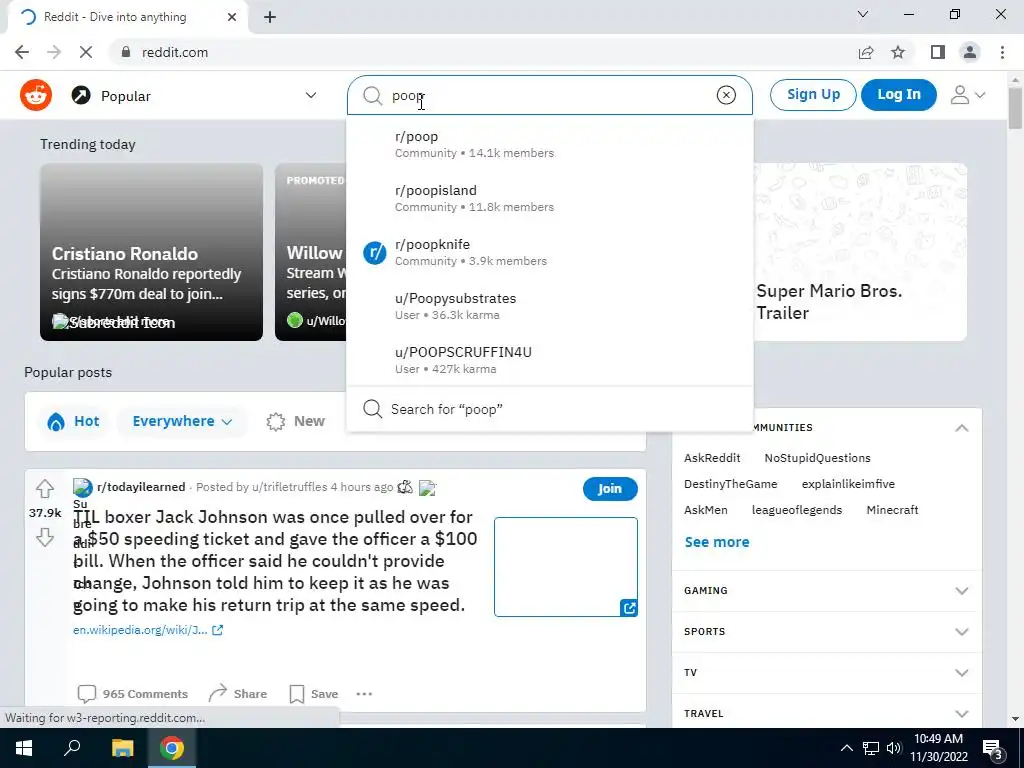This screenshot has width=1024, height=768.
Task: Select the u/Poopysubstrates user suggestion
Action: click(x=550, y=306)
